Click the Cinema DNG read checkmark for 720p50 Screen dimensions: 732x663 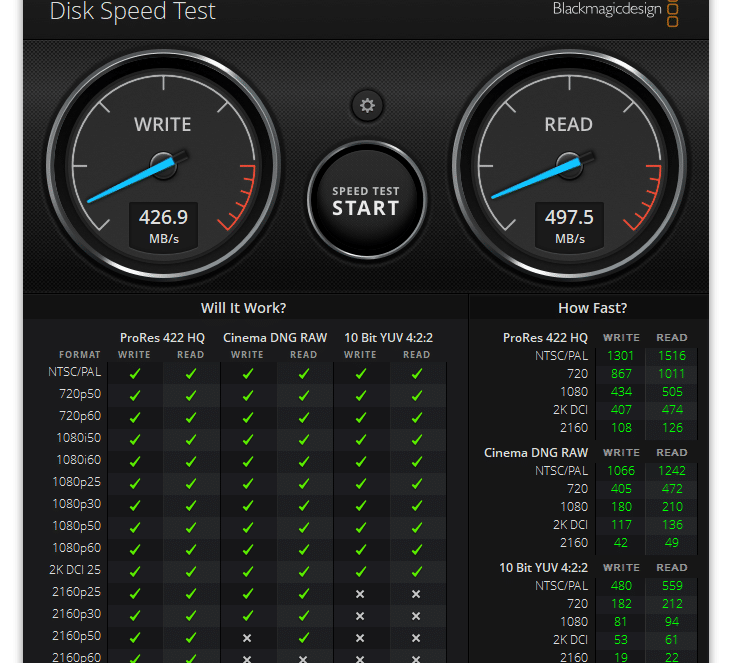click(304, 396)
